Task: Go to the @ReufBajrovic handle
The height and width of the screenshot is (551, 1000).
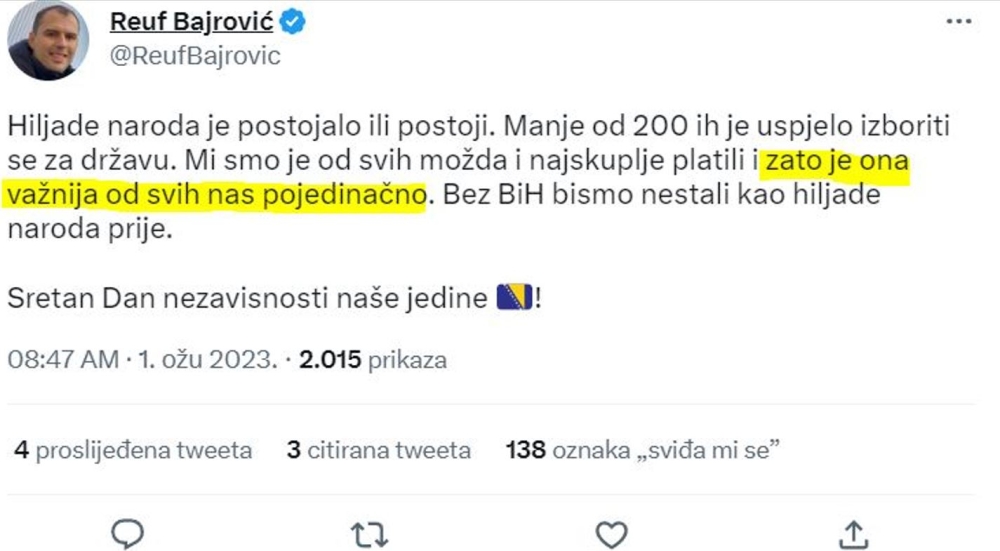Action: click(x=195, y=55)
